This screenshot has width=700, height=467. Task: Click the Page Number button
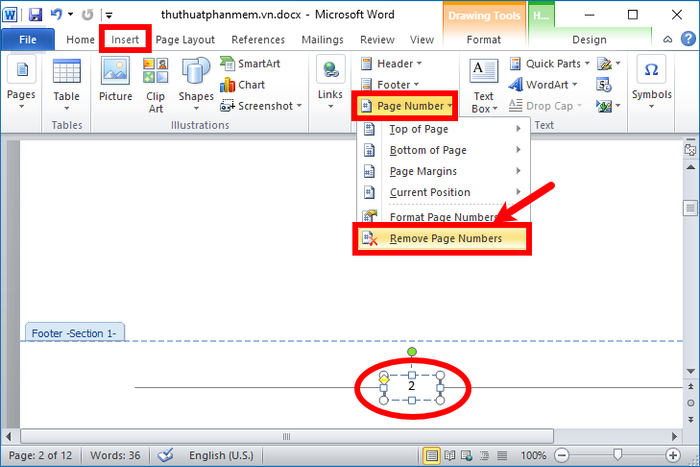pos(405,106)
